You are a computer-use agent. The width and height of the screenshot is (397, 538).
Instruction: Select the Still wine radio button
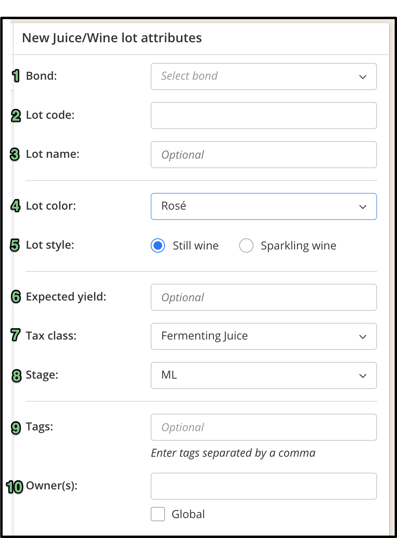(158, 246)
